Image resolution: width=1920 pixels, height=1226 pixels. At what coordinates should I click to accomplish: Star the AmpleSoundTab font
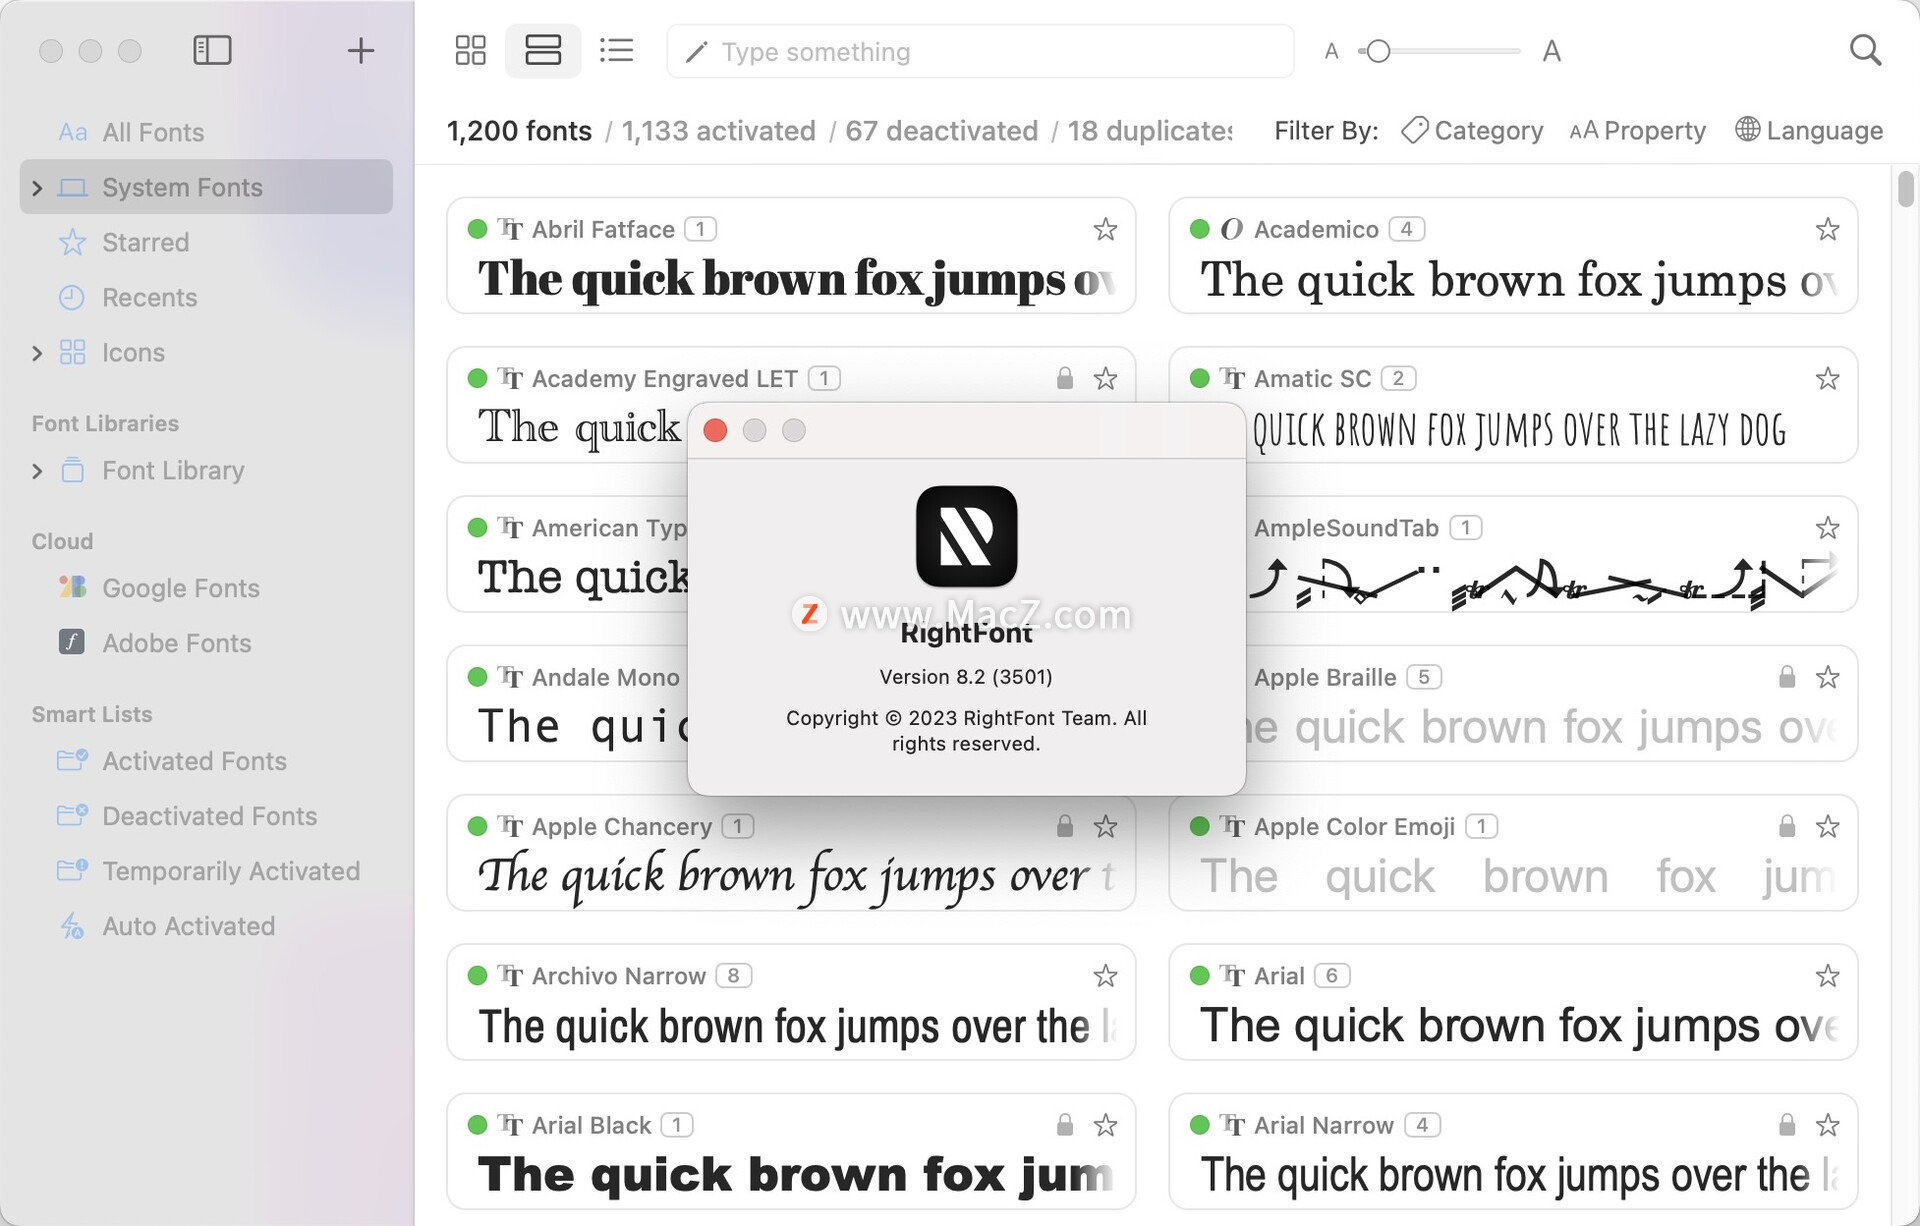1827,527
